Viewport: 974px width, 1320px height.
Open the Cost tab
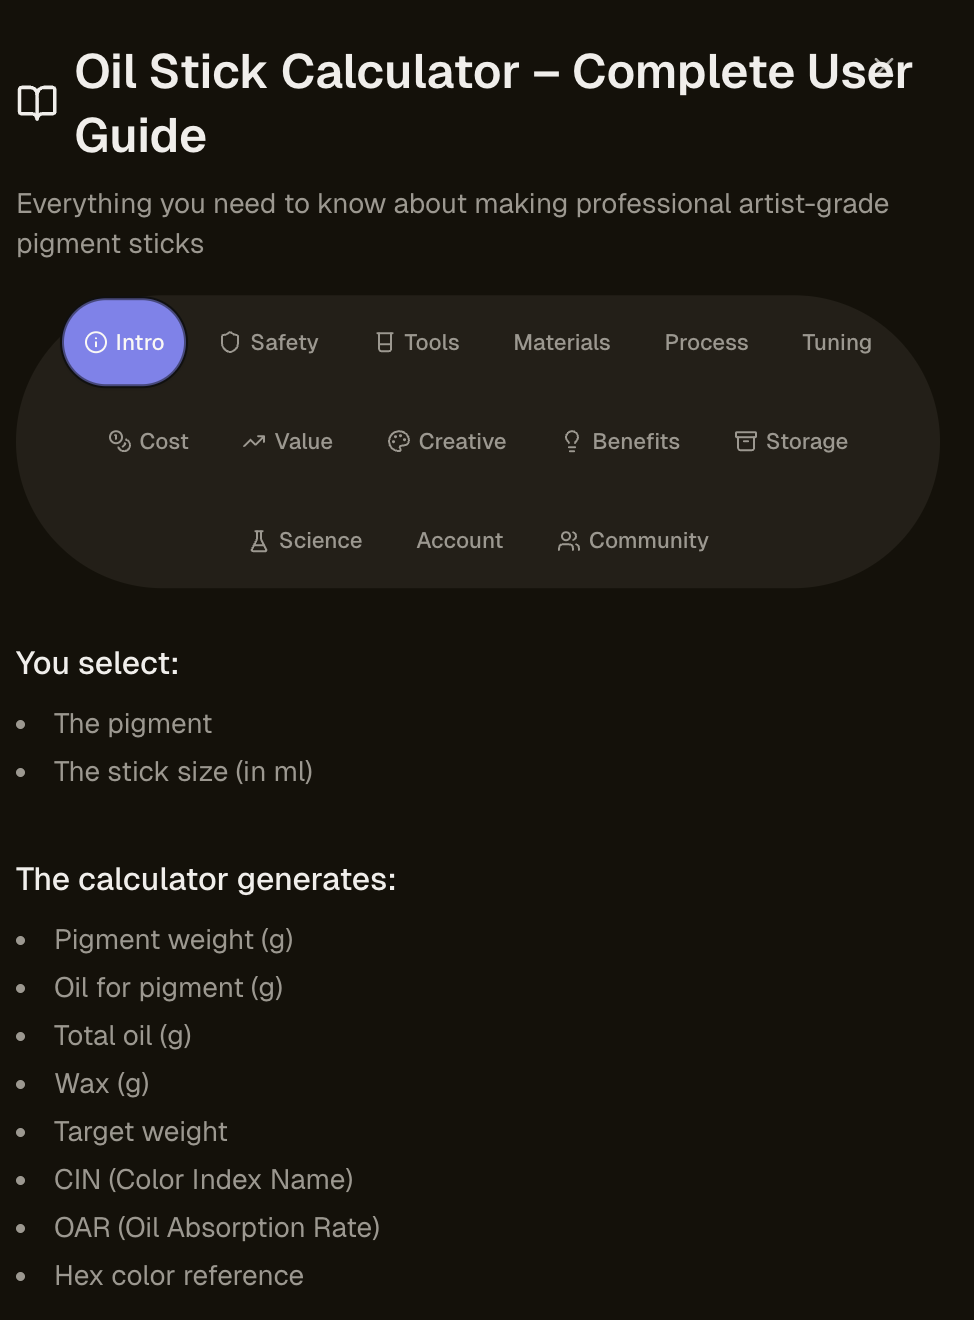[x=148, y=441]
